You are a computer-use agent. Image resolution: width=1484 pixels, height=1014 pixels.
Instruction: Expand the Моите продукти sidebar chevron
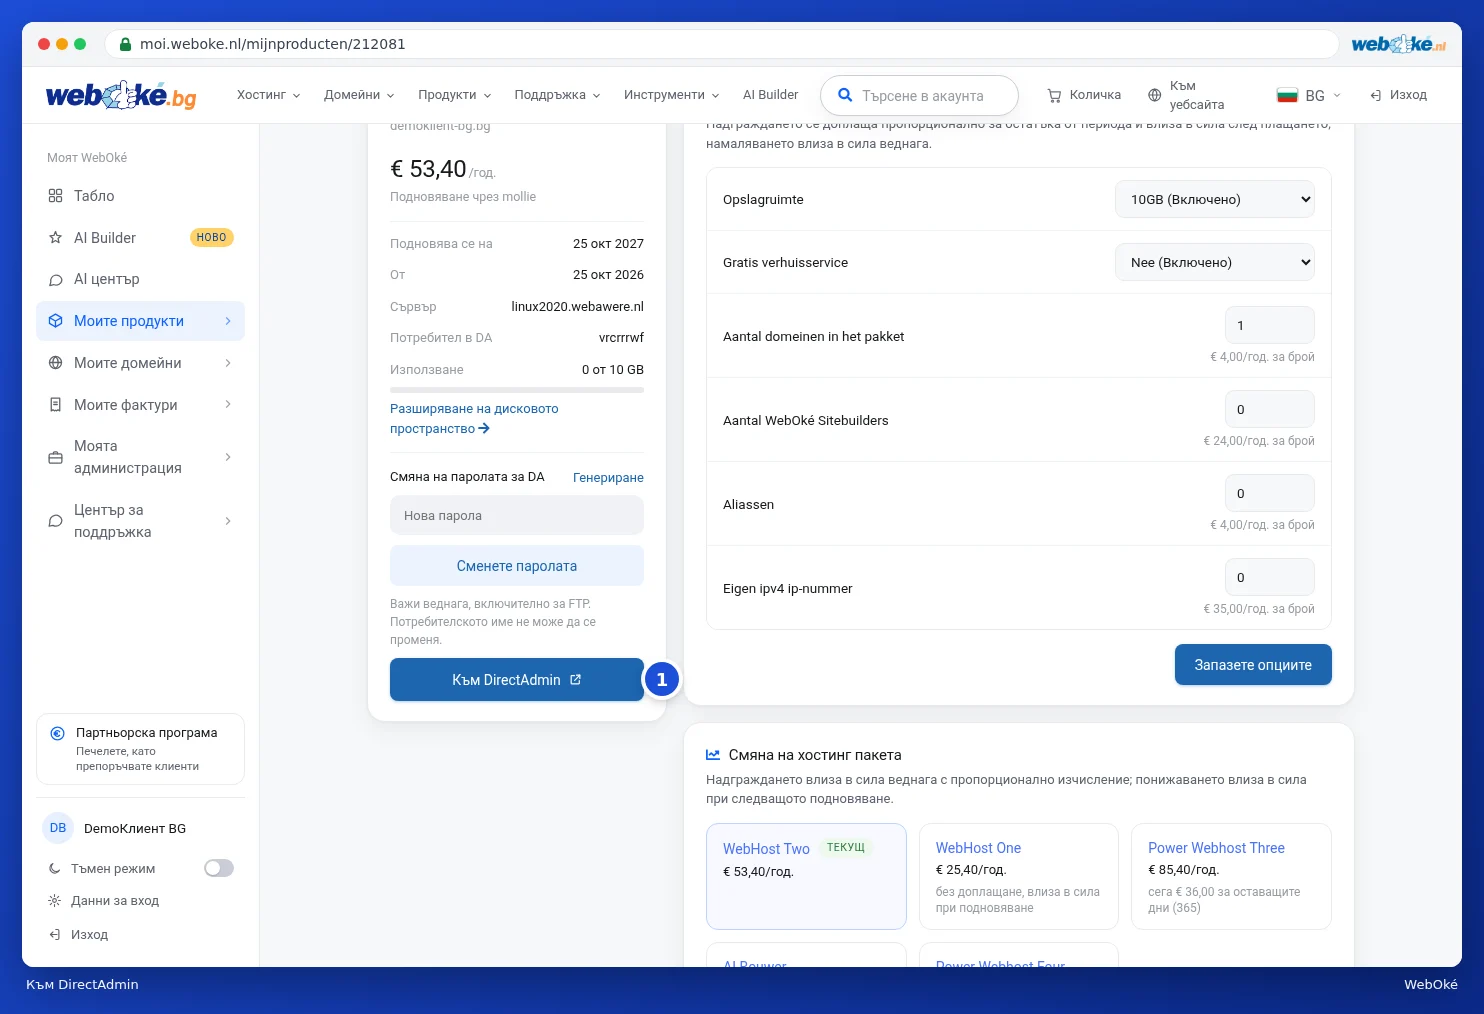coord(228,321)
